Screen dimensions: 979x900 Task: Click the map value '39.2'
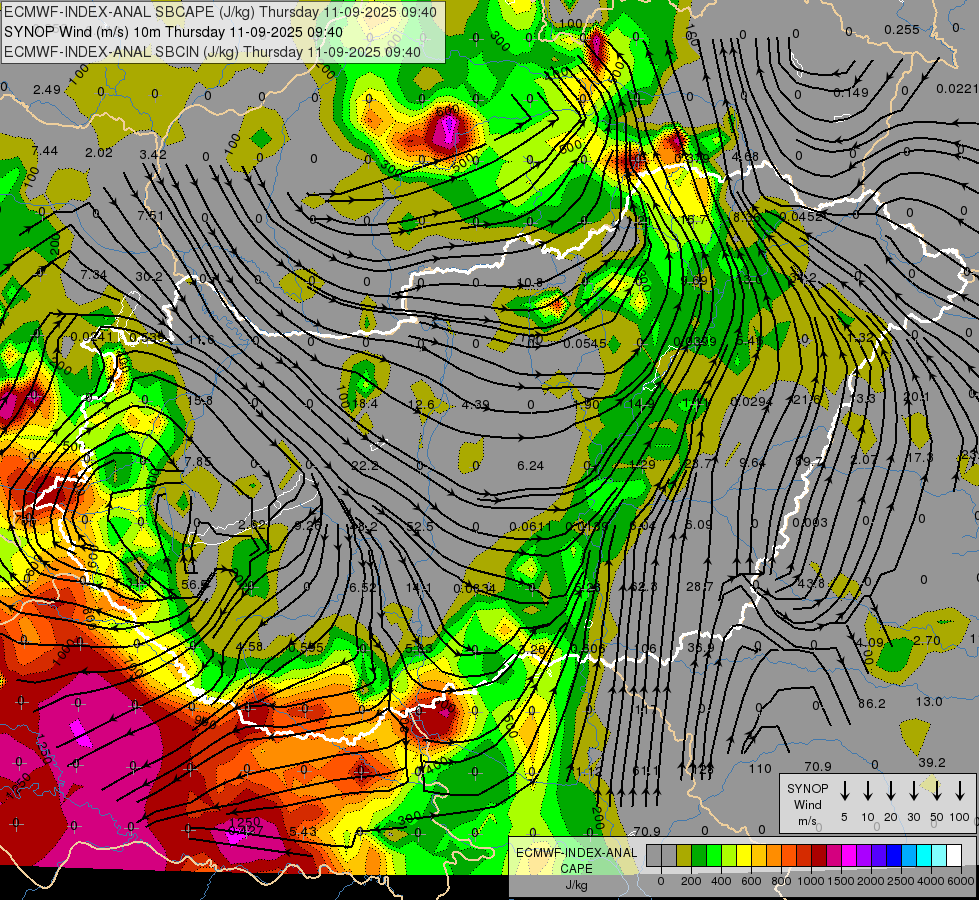(932, 763)
